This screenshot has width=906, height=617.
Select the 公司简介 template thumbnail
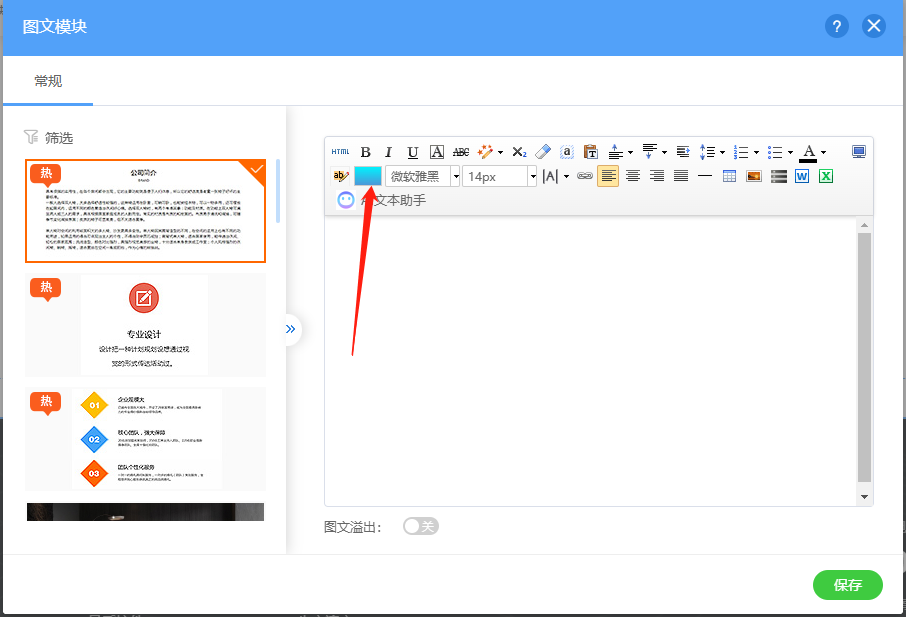tap(145, 211)
